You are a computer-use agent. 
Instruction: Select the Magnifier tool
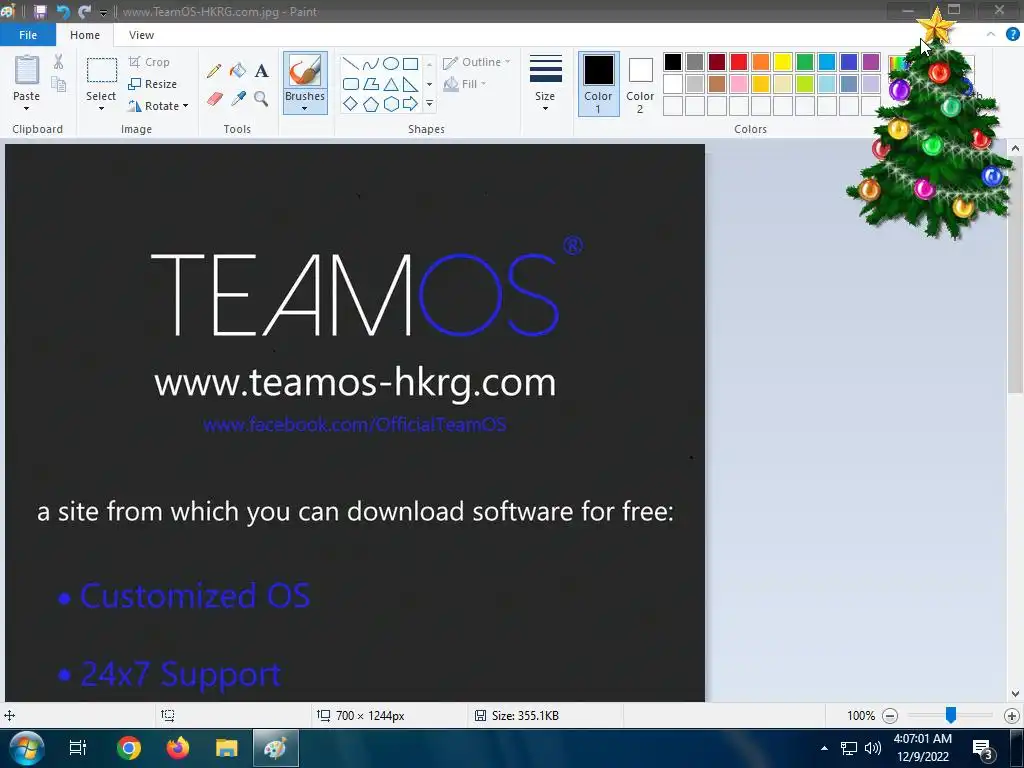(x=261, y=99)
